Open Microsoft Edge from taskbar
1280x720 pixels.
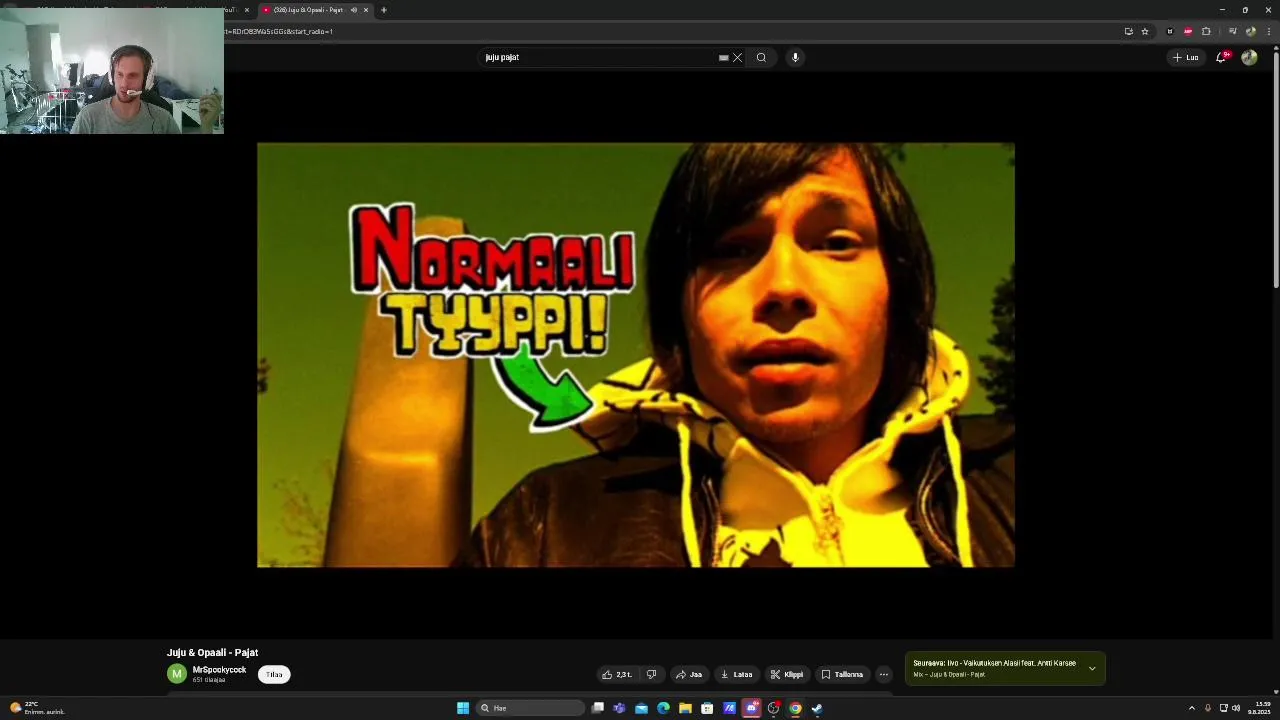click(x=663, y=708)
